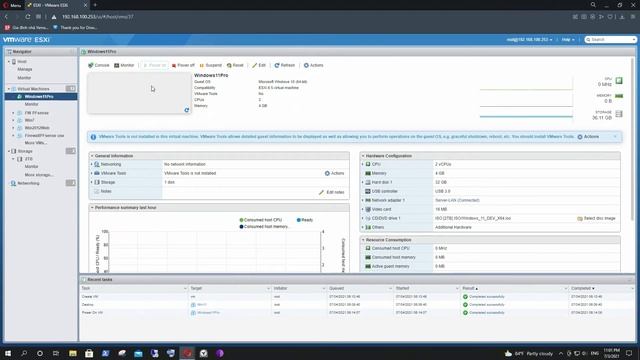
Task: Open the toolbar Actions menu
Action: tap(313, 65)
